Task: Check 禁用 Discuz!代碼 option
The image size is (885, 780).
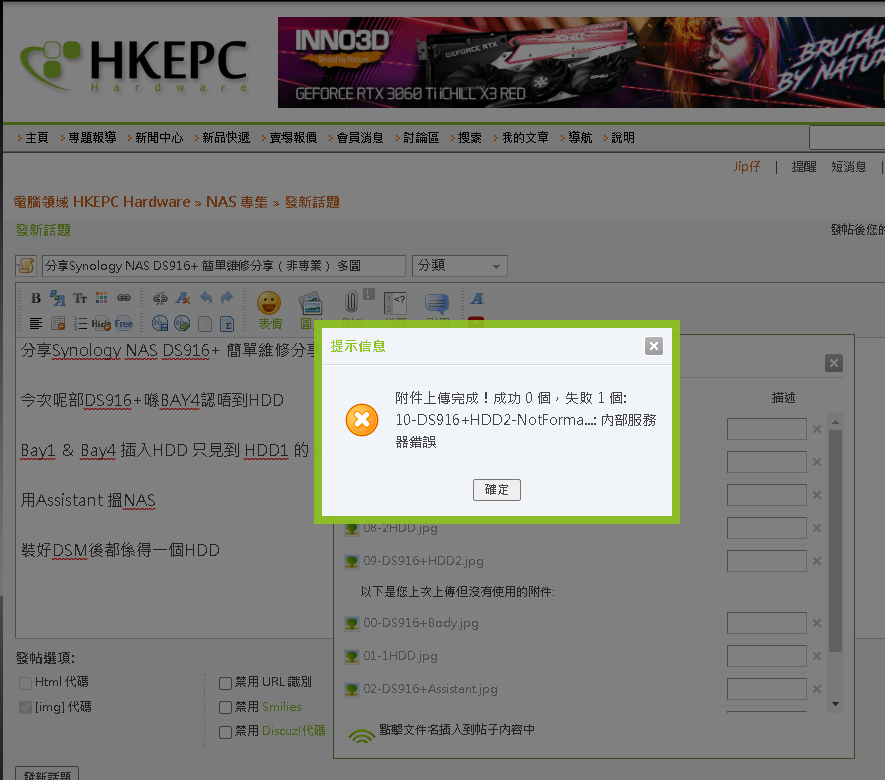Action: (x=225, y=732)
